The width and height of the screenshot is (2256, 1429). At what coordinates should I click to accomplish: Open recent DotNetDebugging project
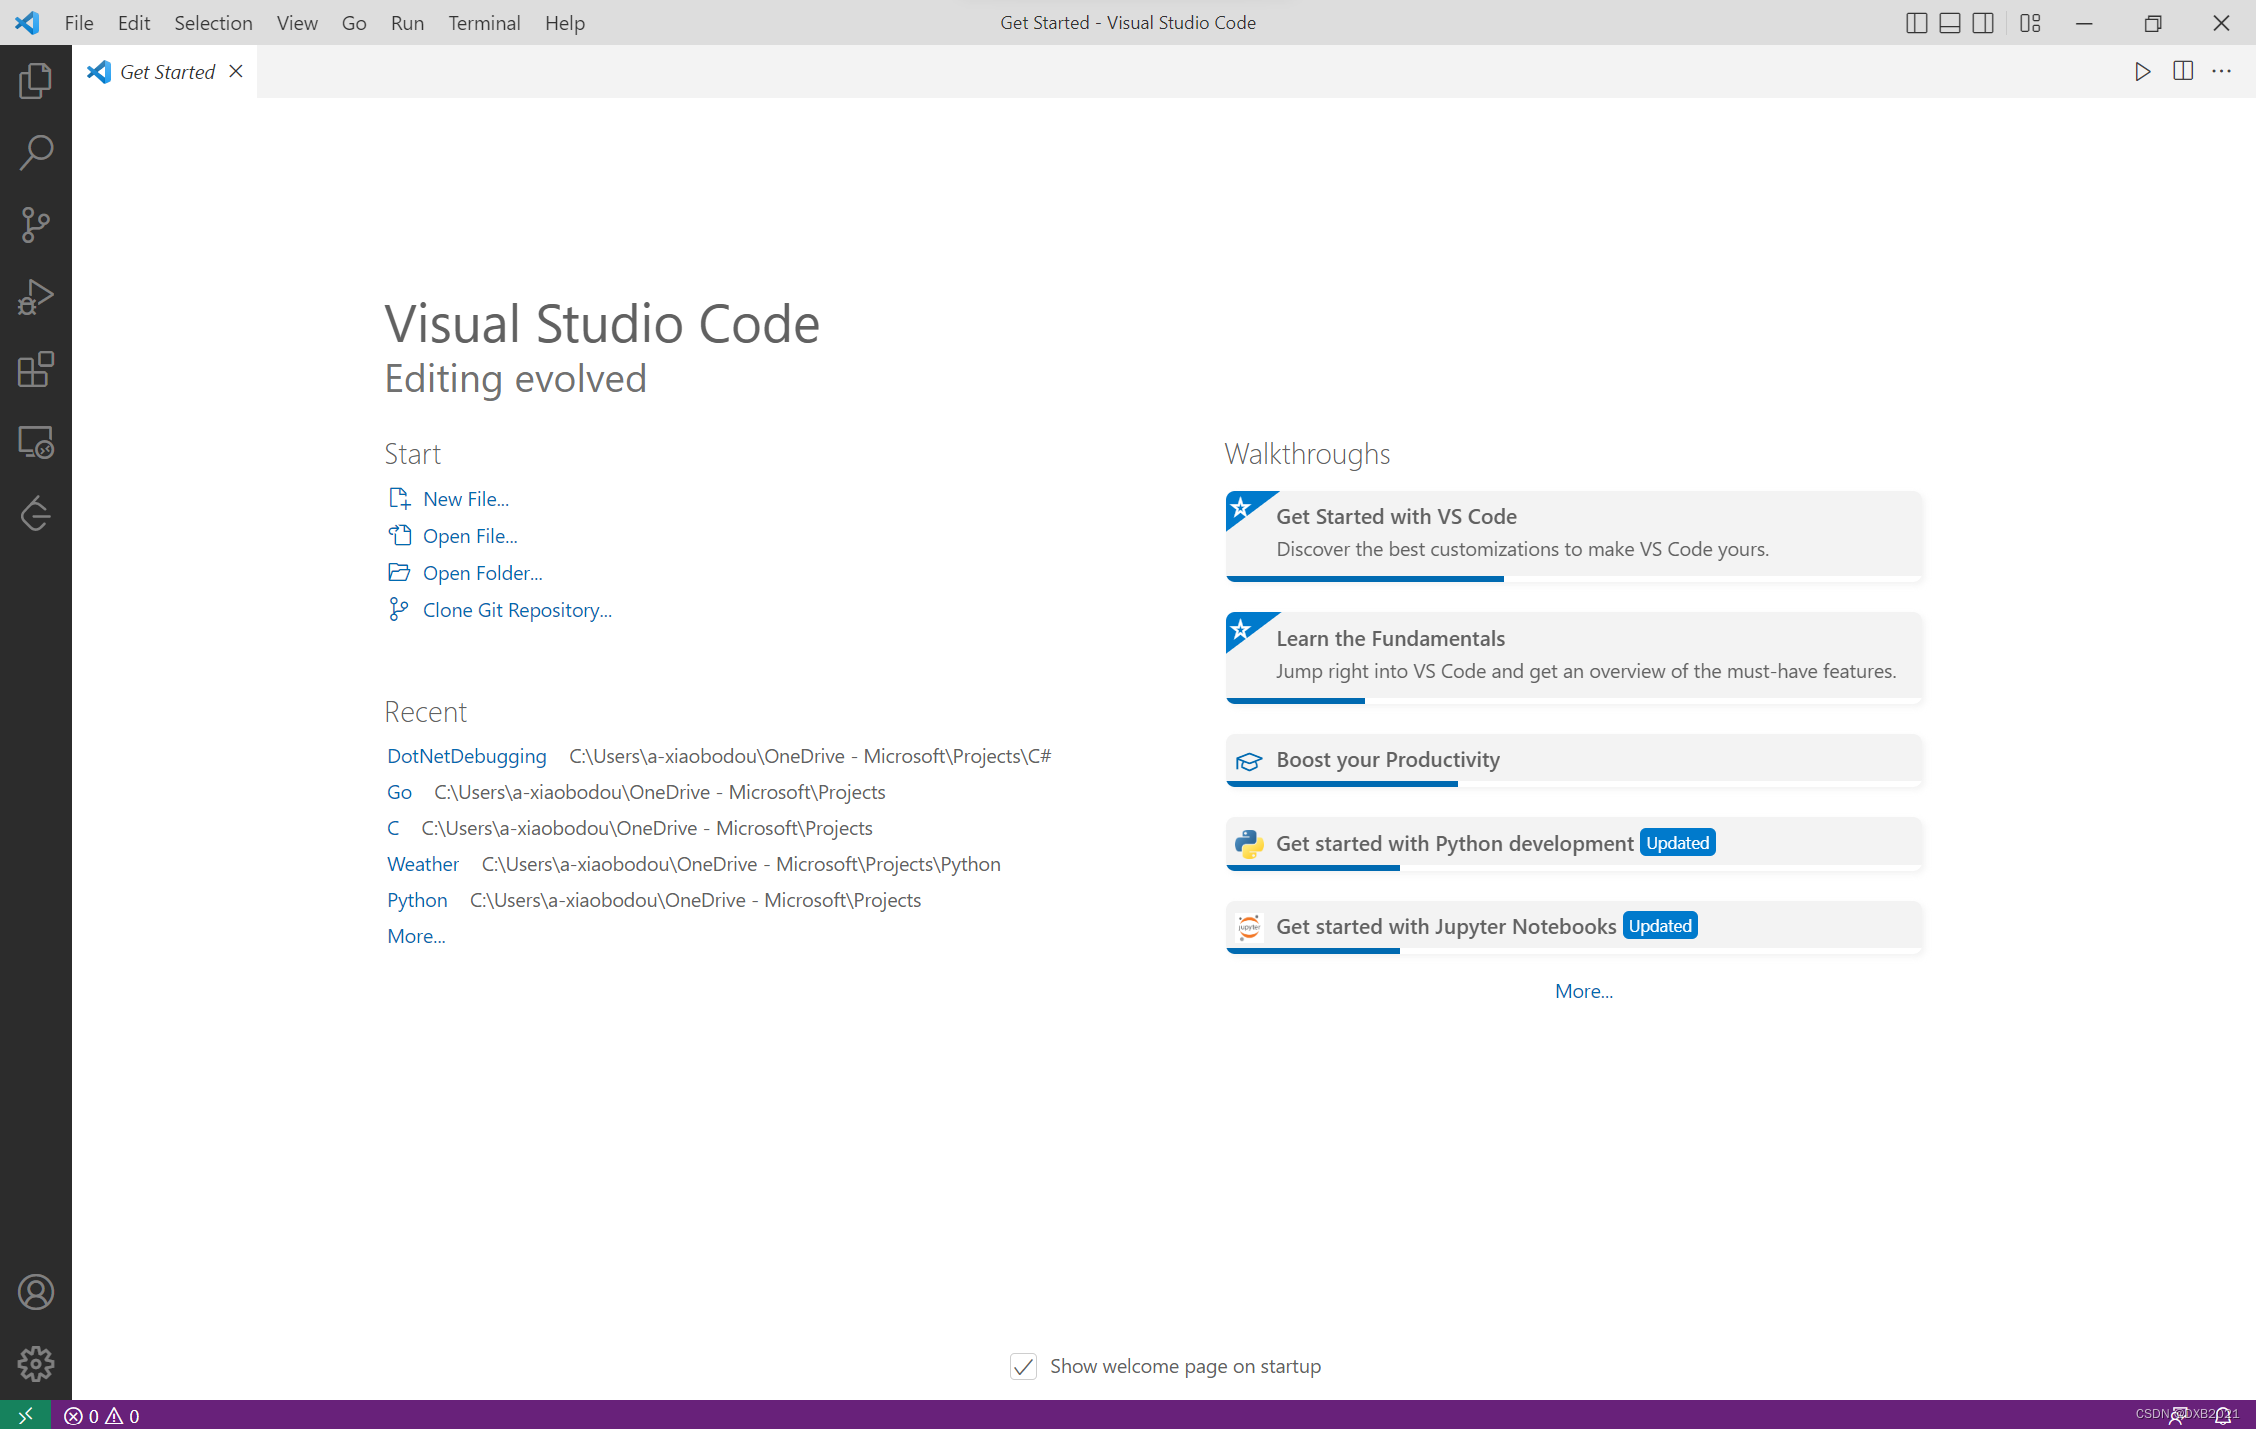[467, 756]
